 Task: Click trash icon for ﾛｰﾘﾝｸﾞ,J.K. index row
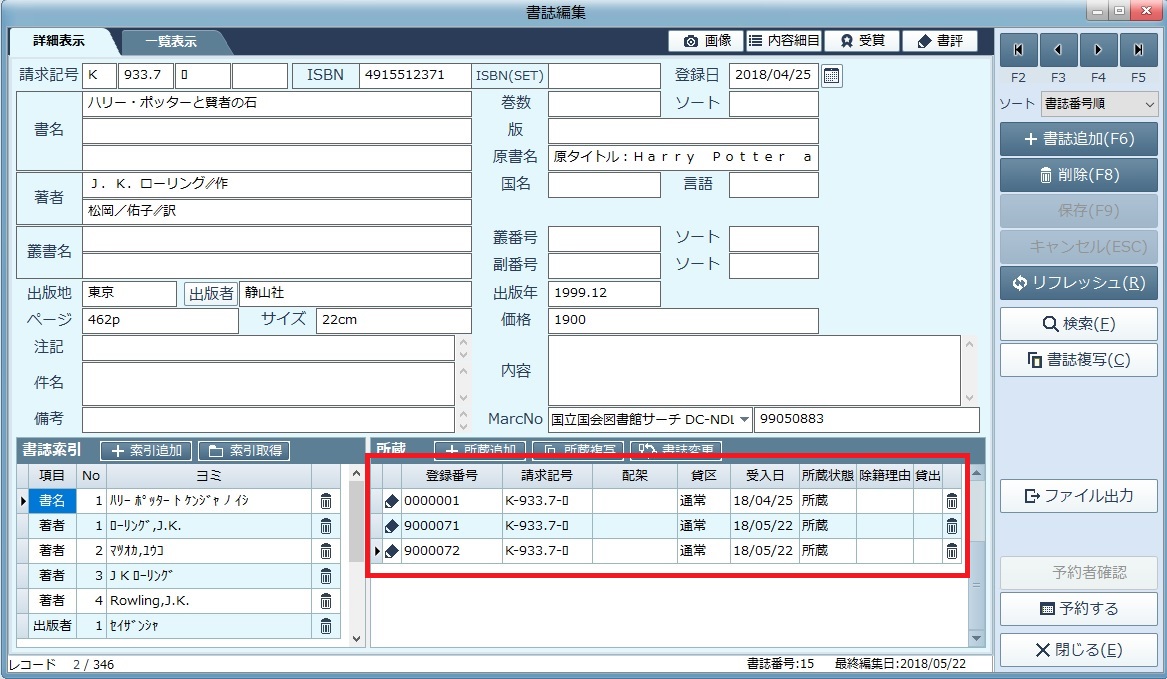pos(326,526)
